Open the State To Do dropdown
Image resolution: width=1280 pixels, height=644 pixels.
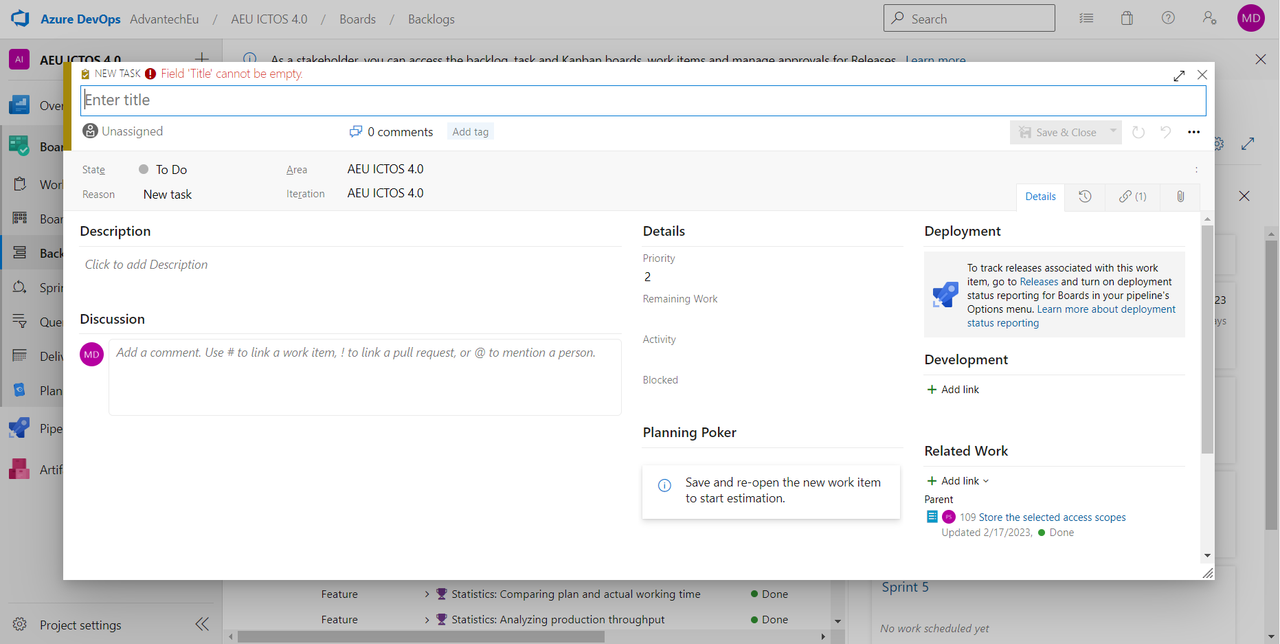(x=171, y=170)
